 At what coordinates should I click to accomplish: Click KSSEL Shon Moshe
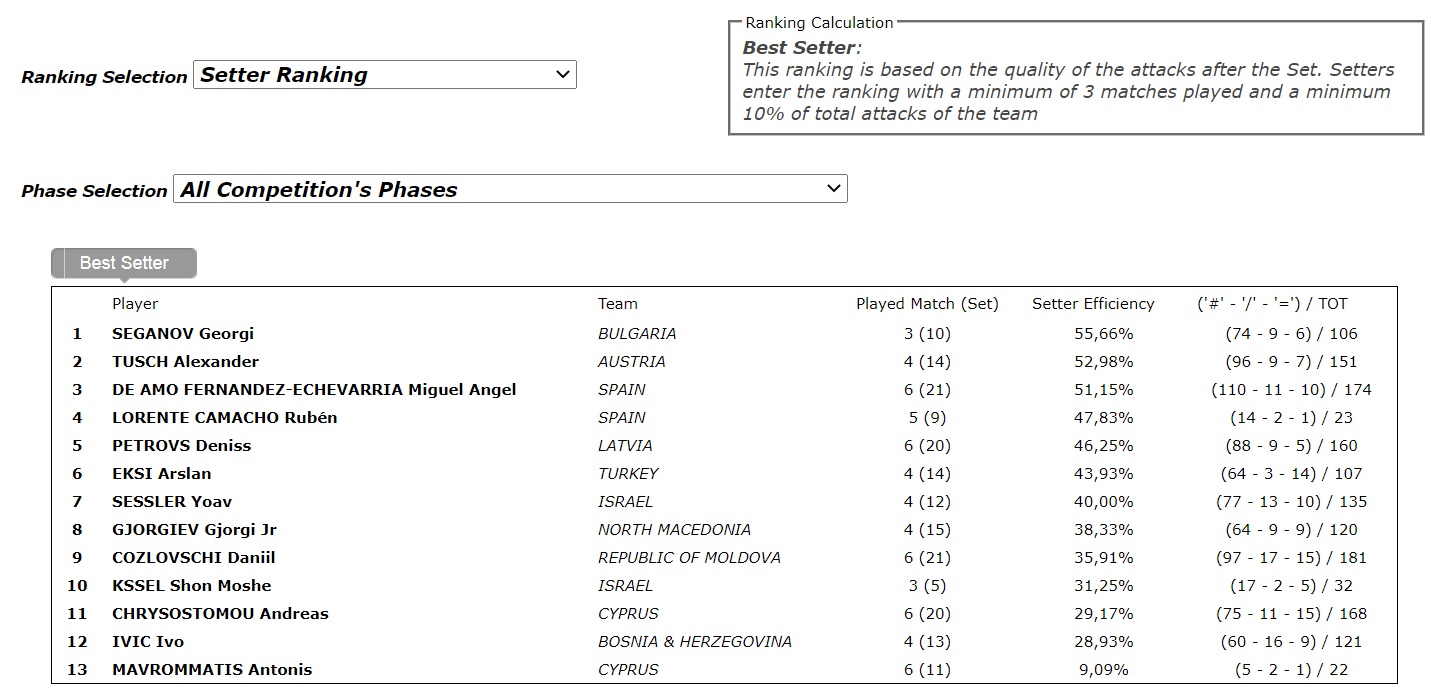tap(191, 586)
